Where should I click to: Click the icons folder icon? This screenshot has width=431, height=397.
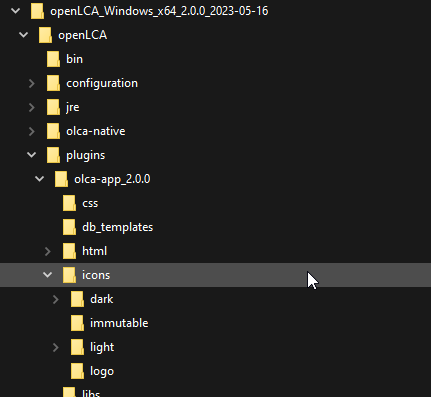69,275
